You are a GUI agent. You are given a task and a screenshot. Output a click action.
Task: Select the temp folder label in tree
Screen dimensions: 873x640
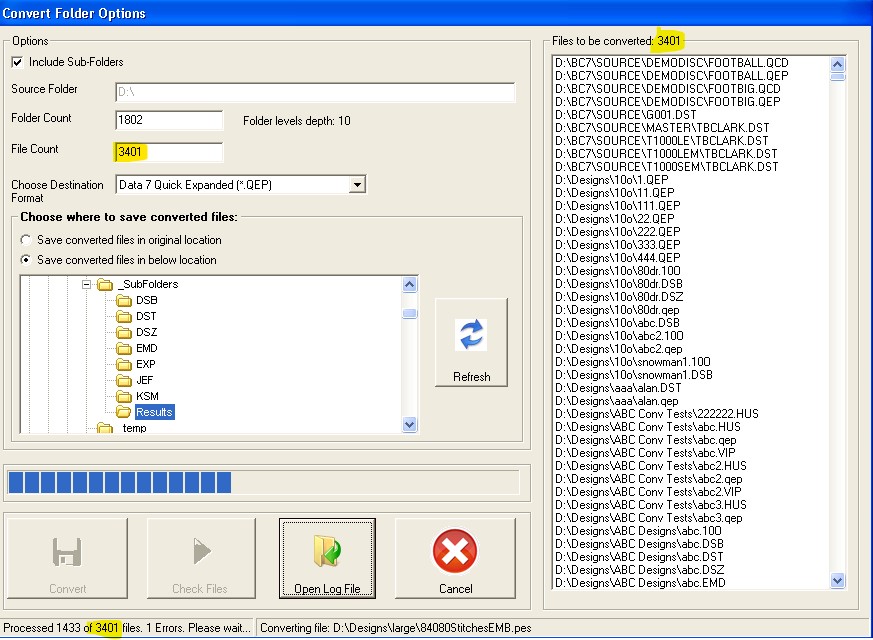(135, 428)
